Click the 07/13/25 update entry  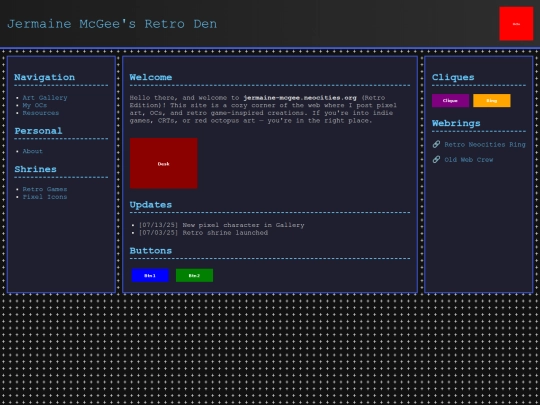221,225
